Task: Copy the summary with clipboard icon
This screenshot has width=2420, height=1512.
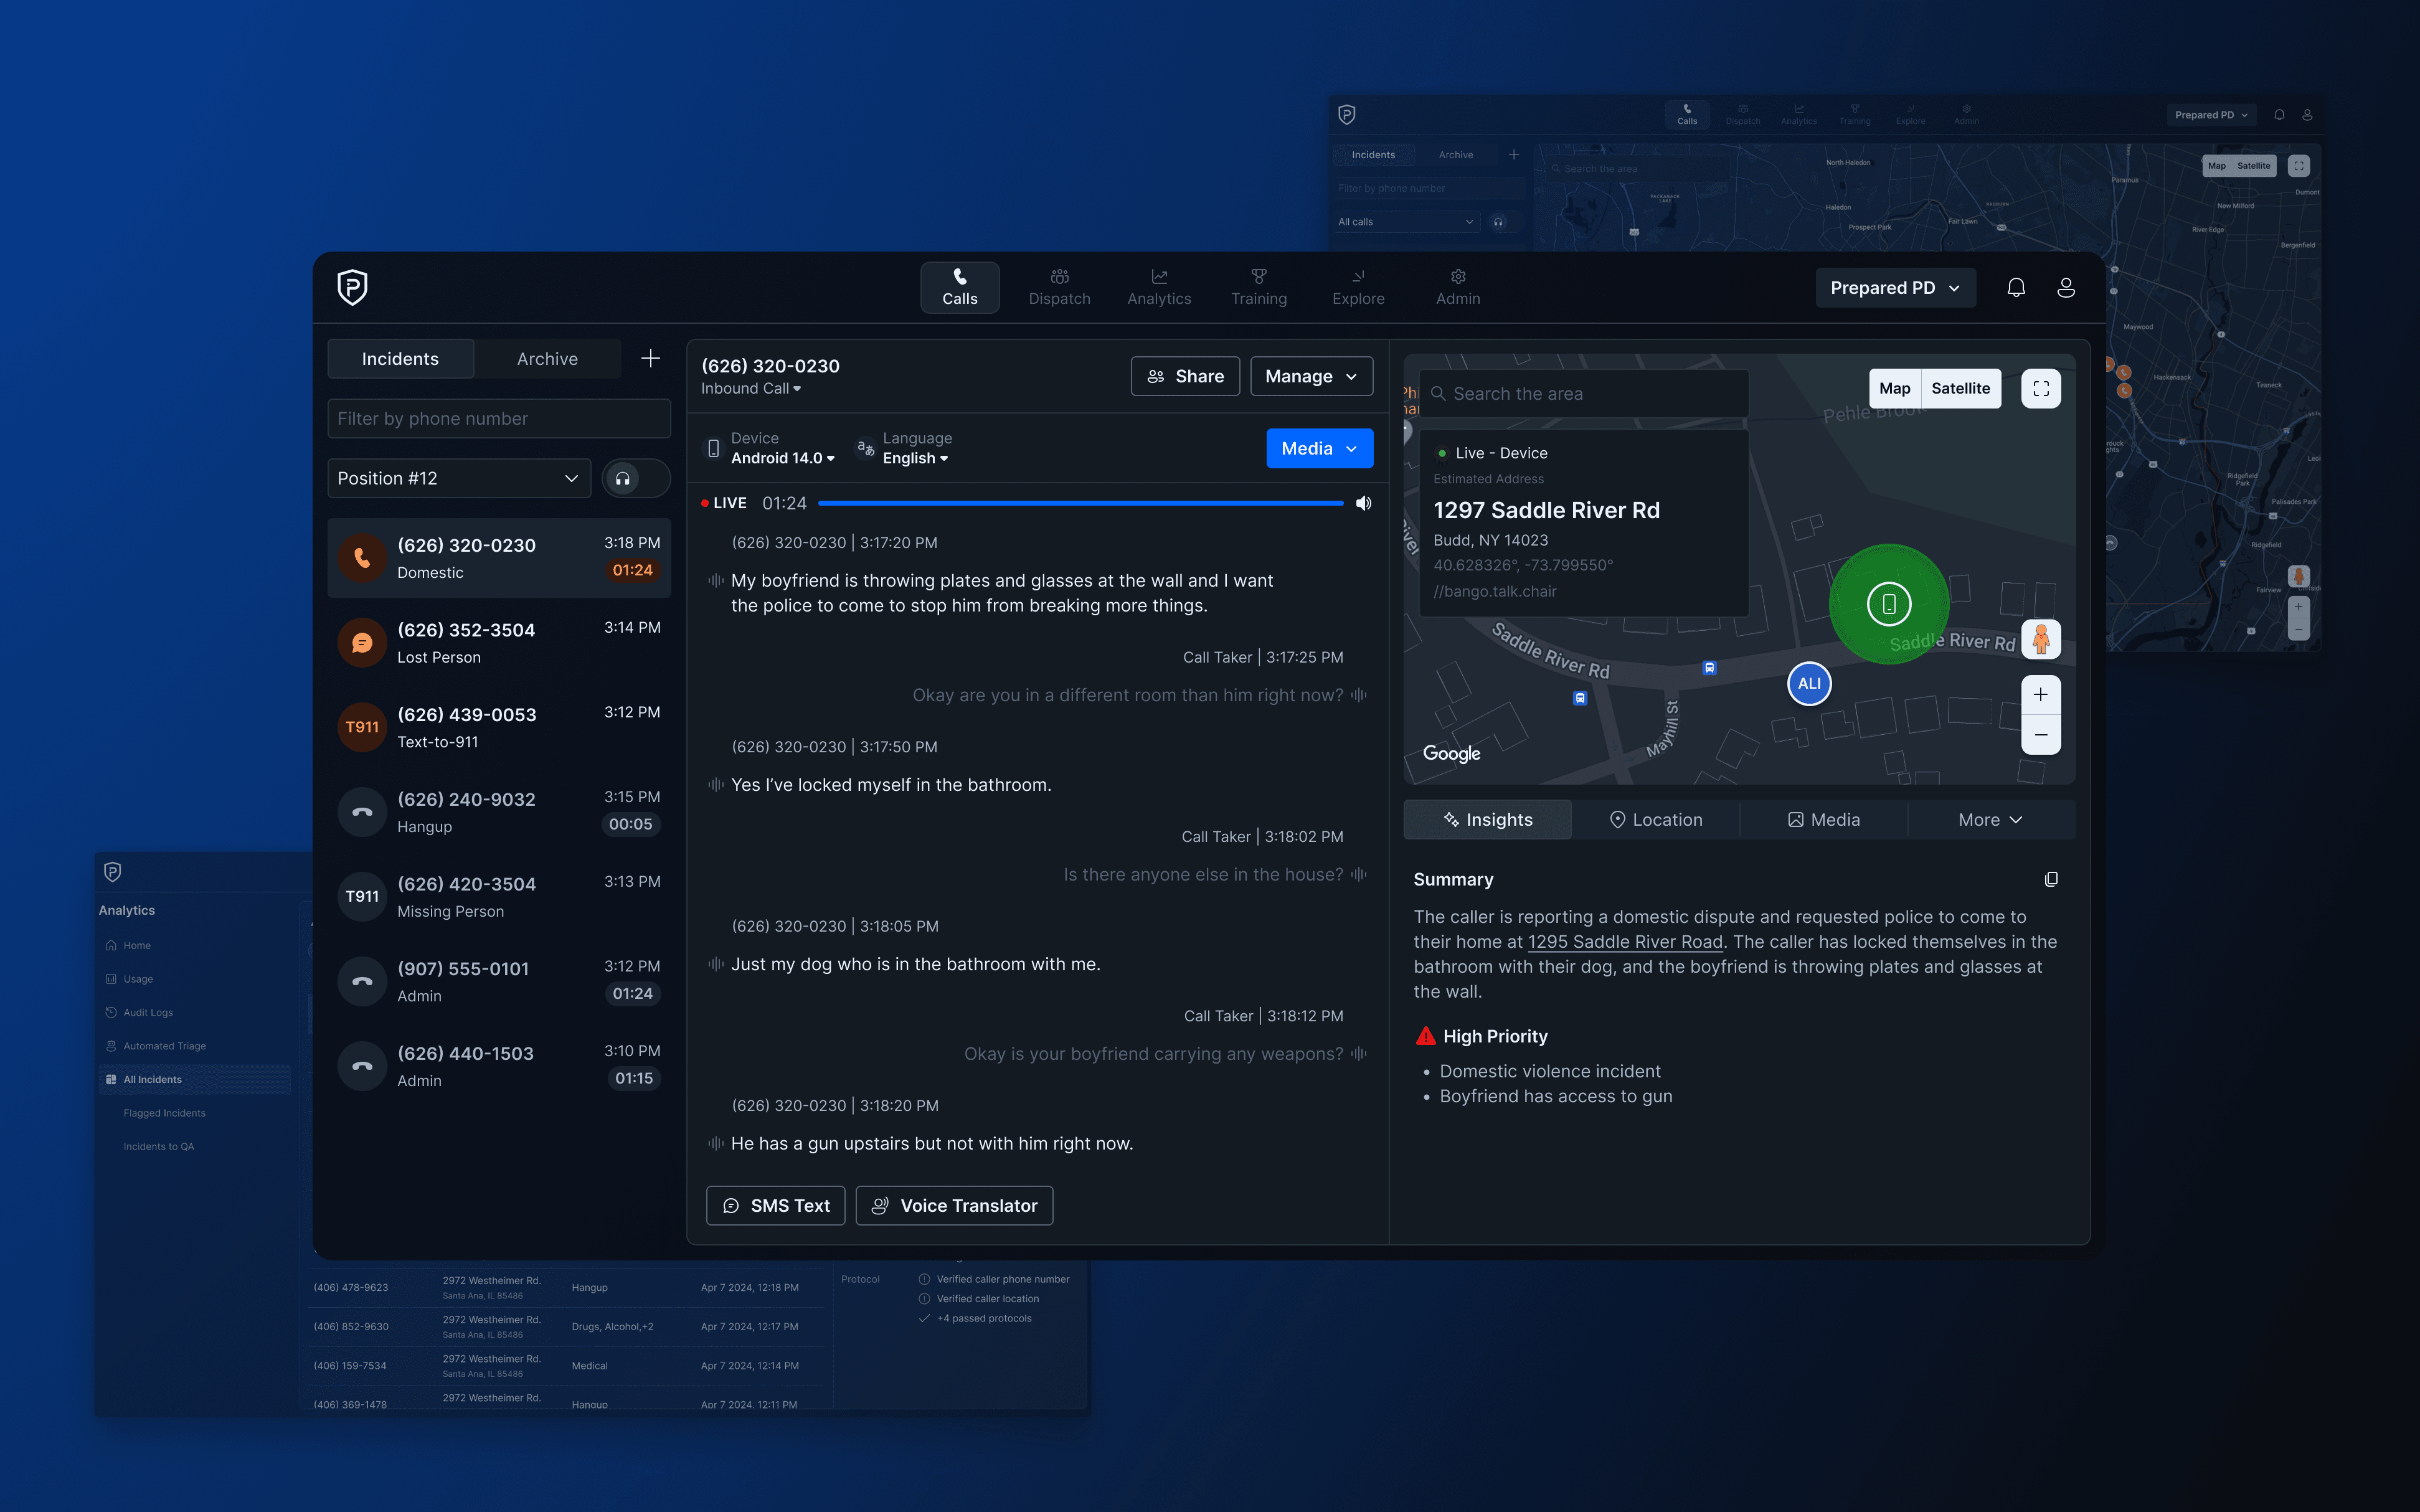Action: [x=2051, y=879]
